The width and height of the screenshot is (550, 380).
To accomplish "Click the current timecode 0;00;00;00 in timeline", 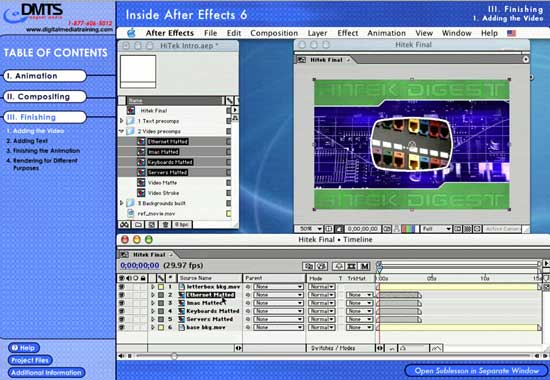I will tap(140, 266).
